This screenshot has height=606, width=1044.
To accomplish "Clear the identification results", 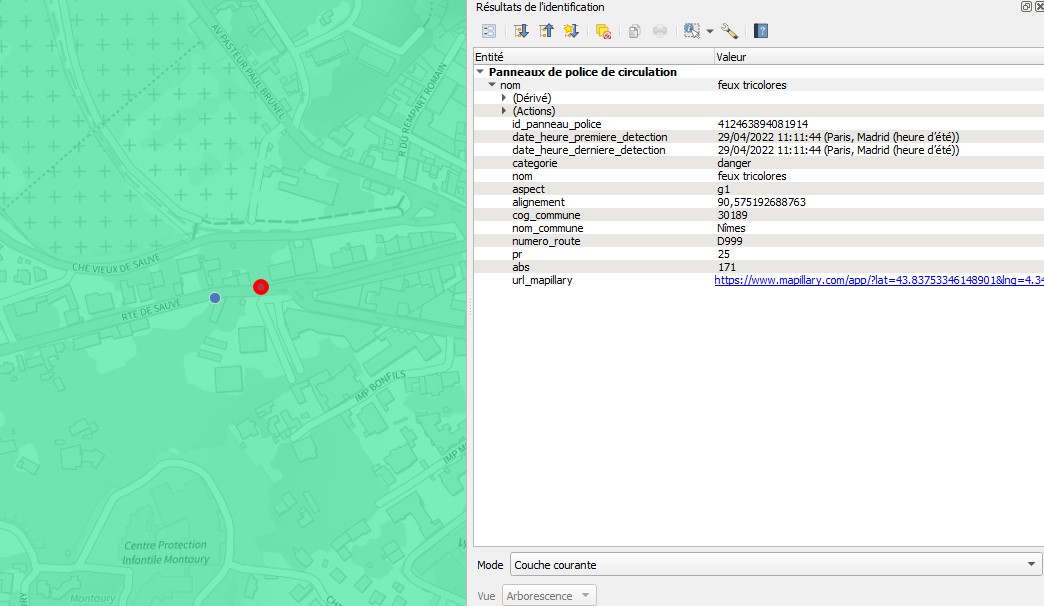I will coord(603,31).
